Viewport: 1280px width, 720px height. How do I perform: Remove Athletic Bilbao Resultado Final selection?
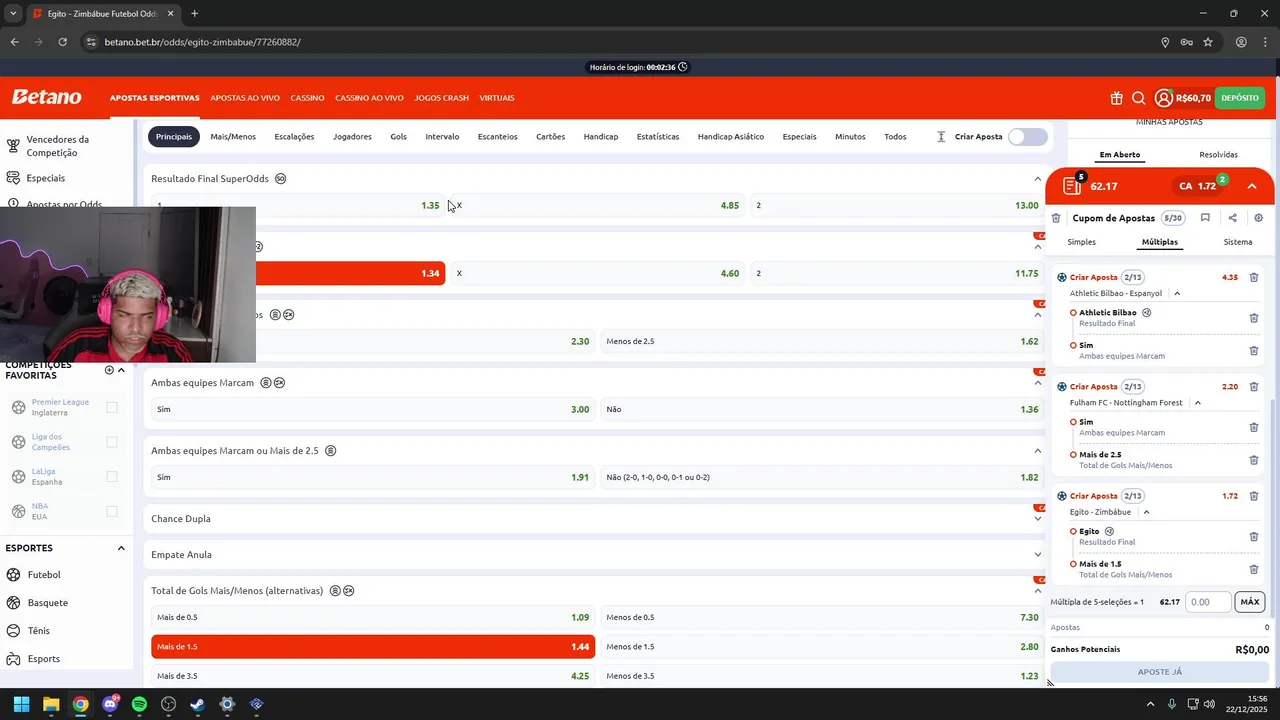click(x=1254, y=318)
